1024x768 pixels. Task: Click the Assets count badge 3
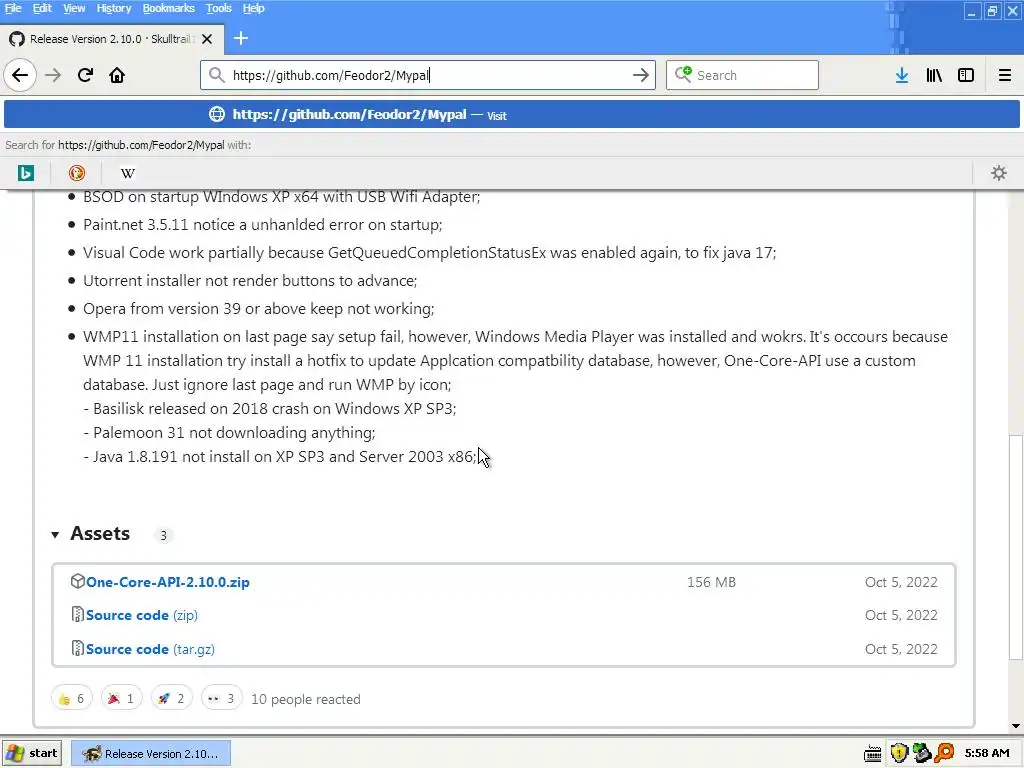[163, 536]
